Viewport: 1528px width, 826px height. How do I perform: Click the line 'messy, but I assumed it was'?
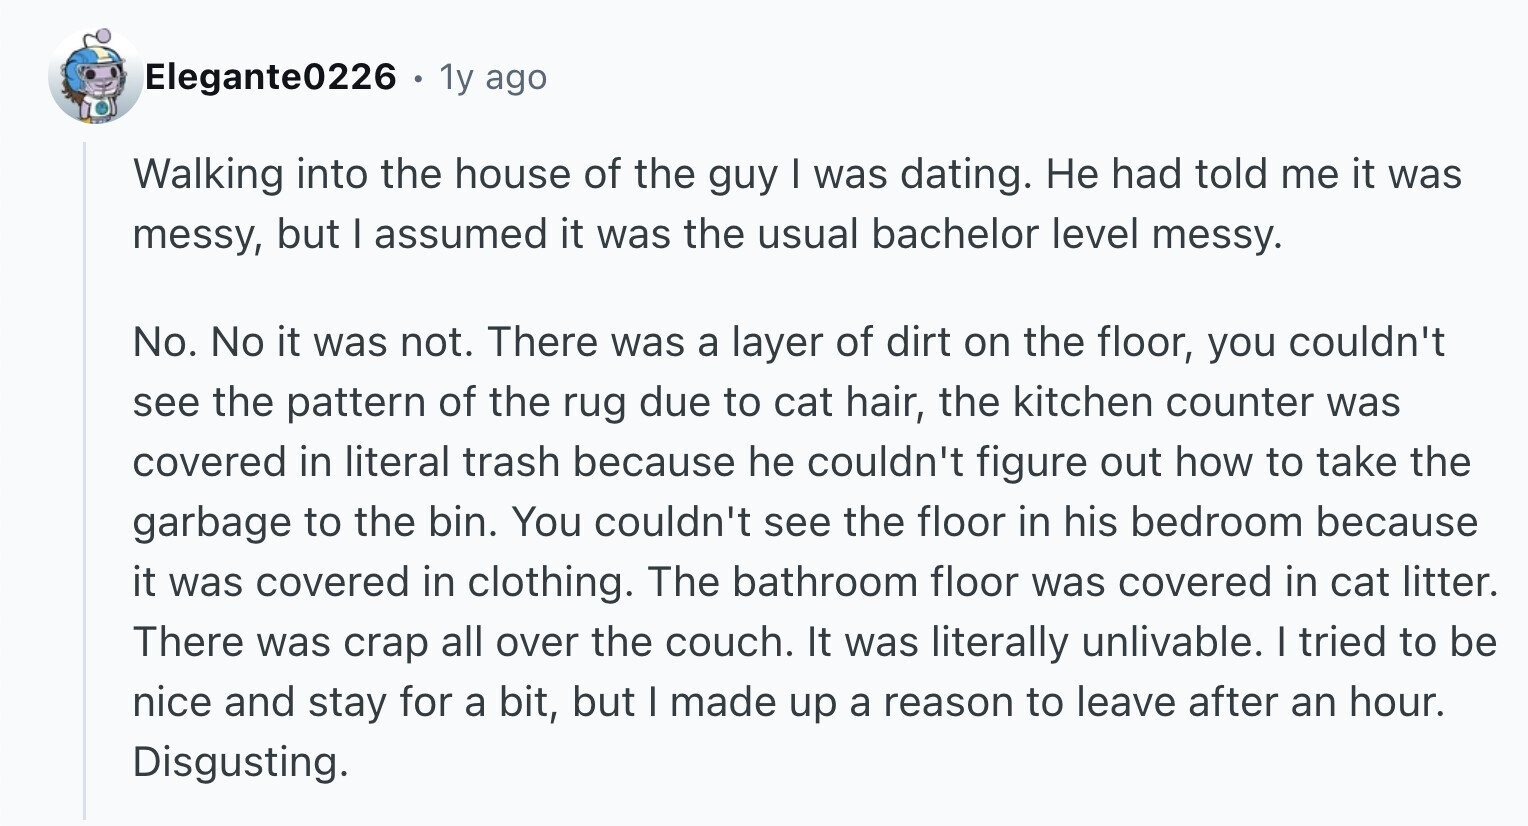point(706,234)
